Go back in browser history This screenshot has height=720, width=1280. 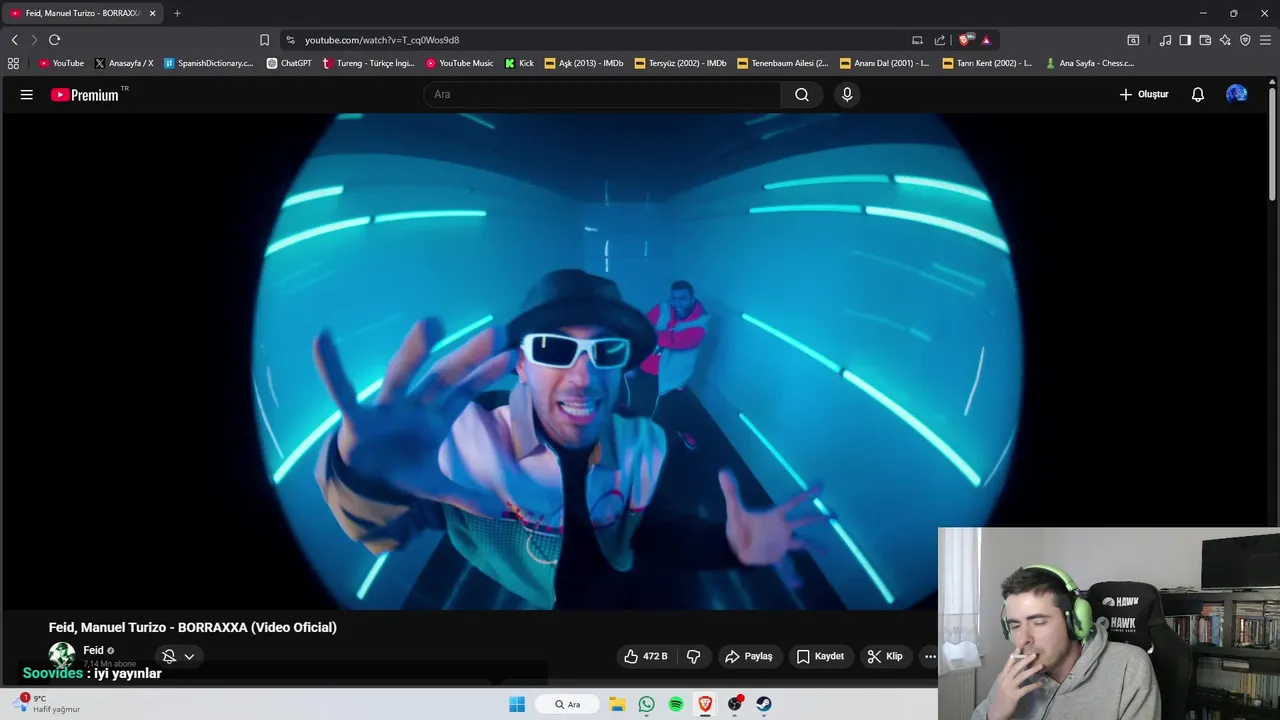14,40
